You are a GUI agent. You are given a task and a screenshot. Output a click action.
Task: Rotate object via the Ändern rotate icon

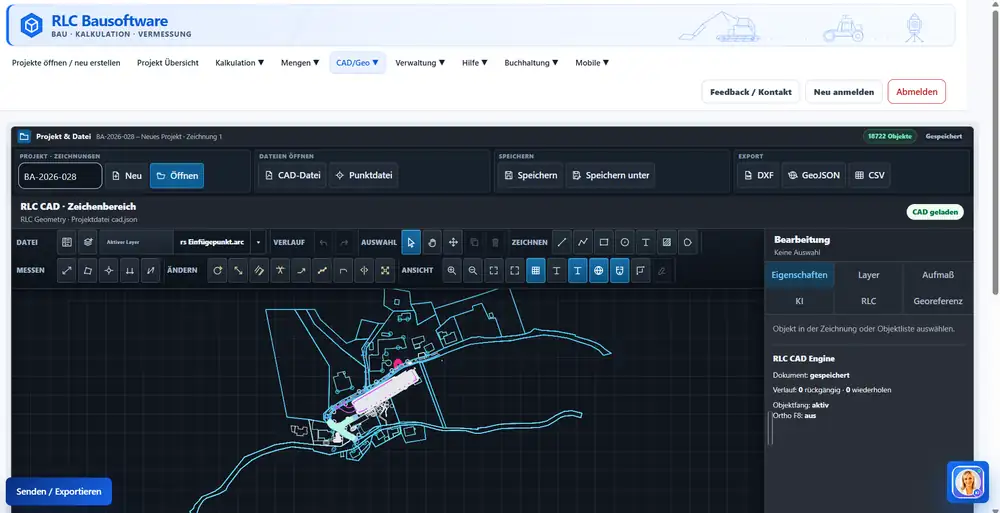[217, 271]
